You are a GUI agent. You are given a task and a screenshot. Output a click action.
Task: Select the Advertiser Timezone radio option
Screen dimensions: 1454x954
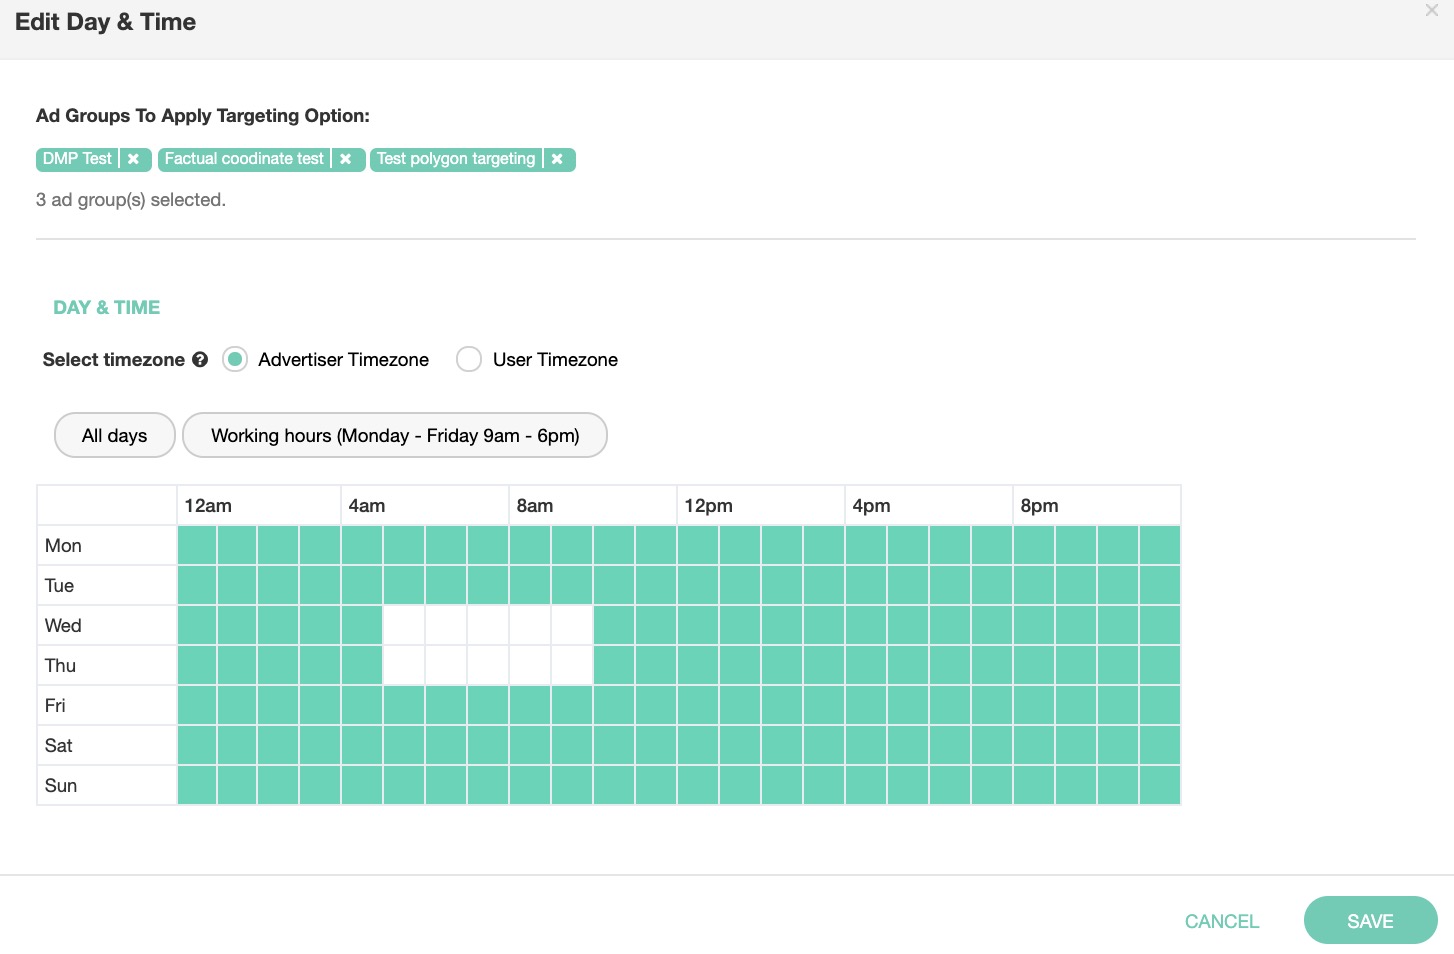pyautogui.click(x=235, y=360)
